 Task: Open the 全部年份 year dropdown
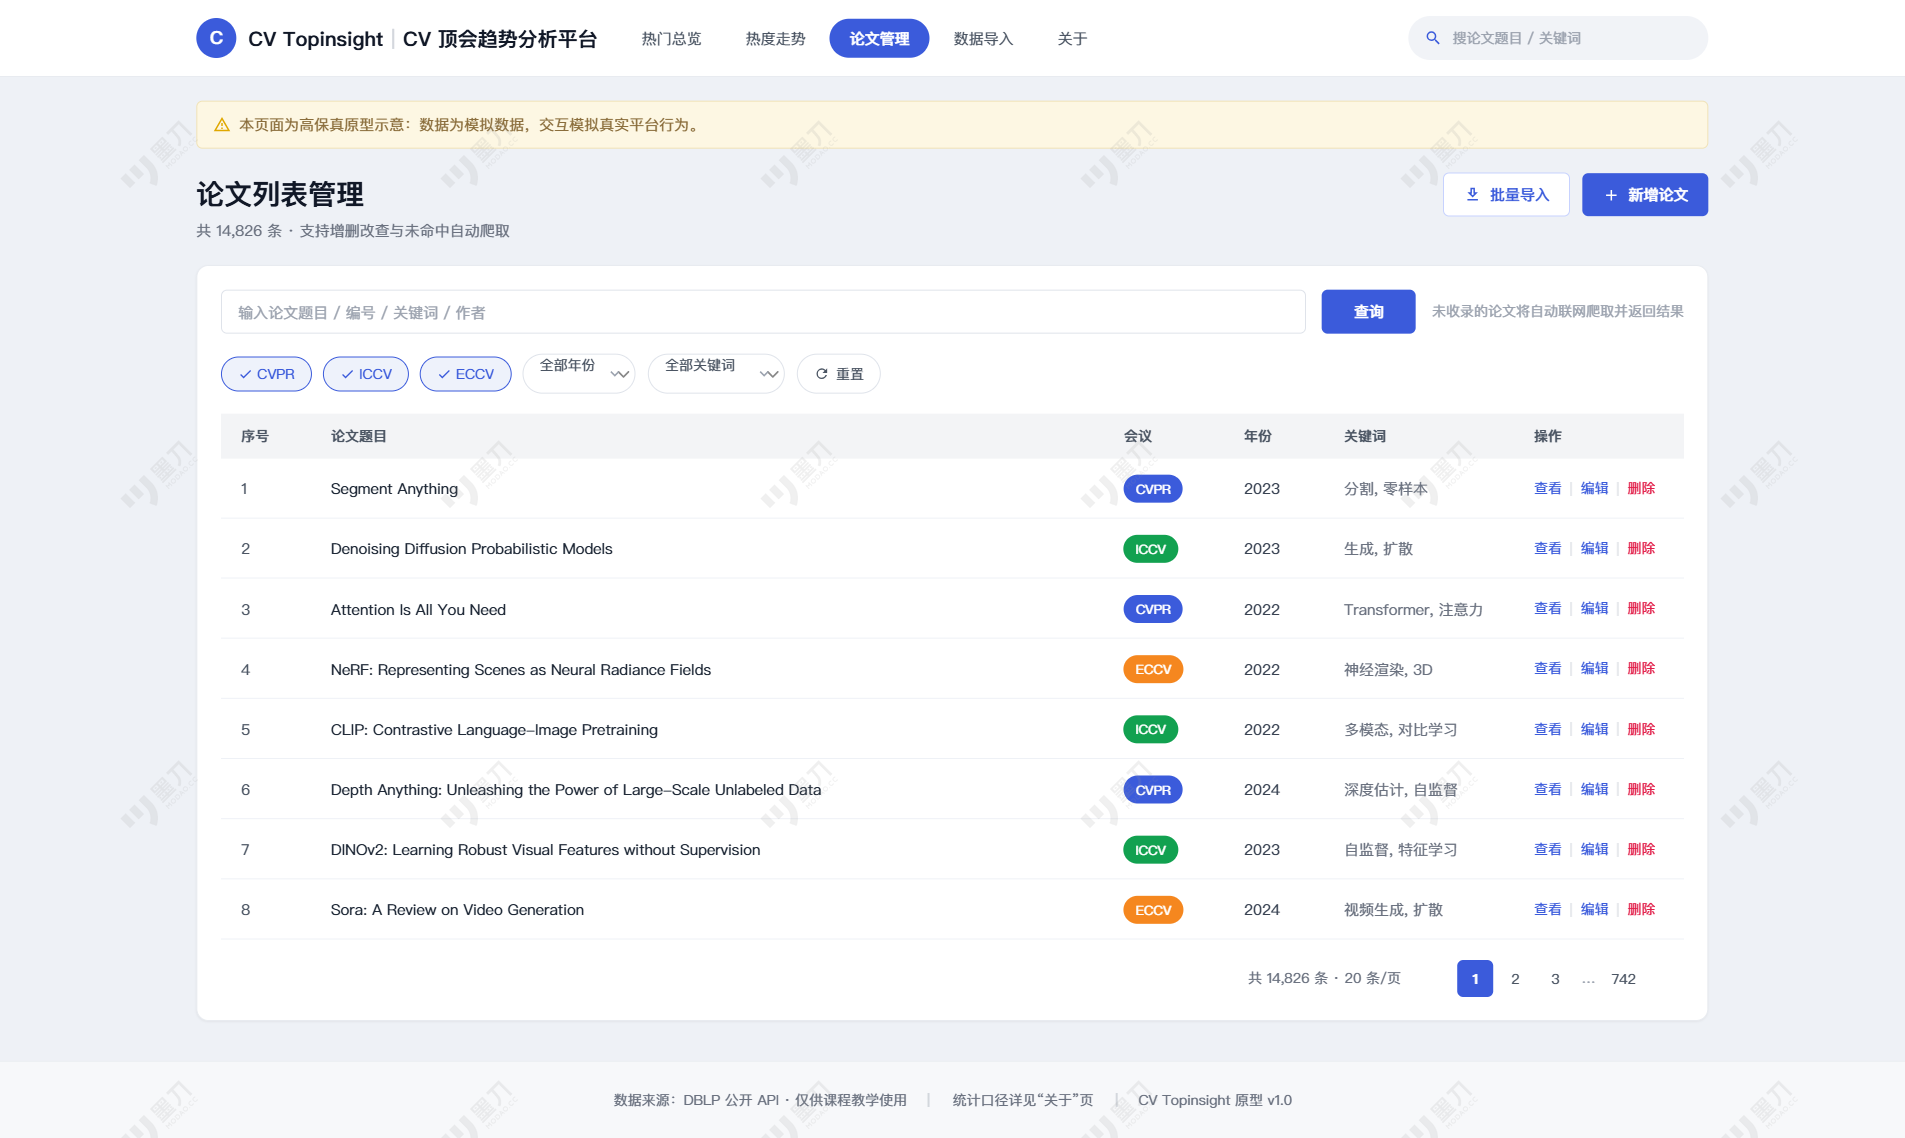579,373
